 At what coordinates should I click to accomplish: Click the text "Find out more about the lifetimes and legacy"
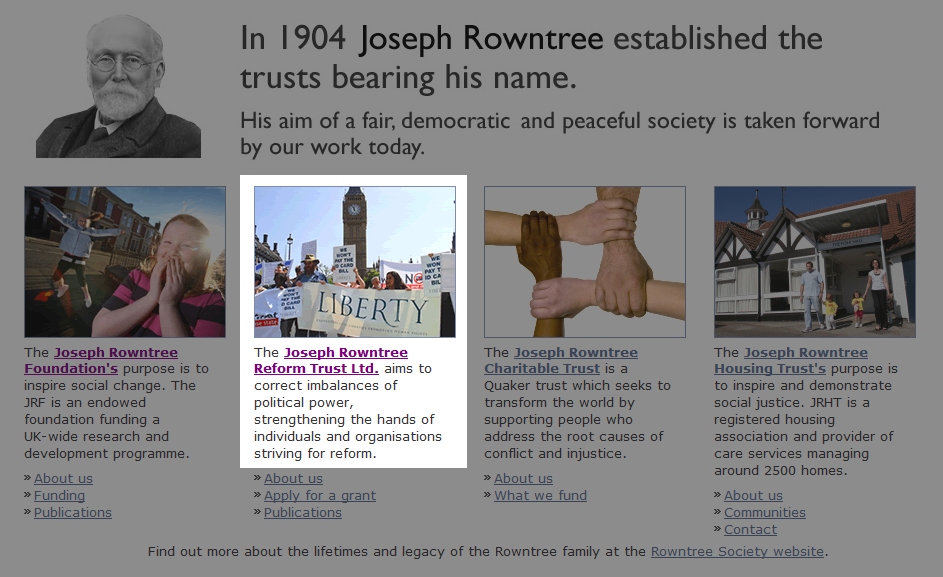pyautogui.click(x=397, y=551)
